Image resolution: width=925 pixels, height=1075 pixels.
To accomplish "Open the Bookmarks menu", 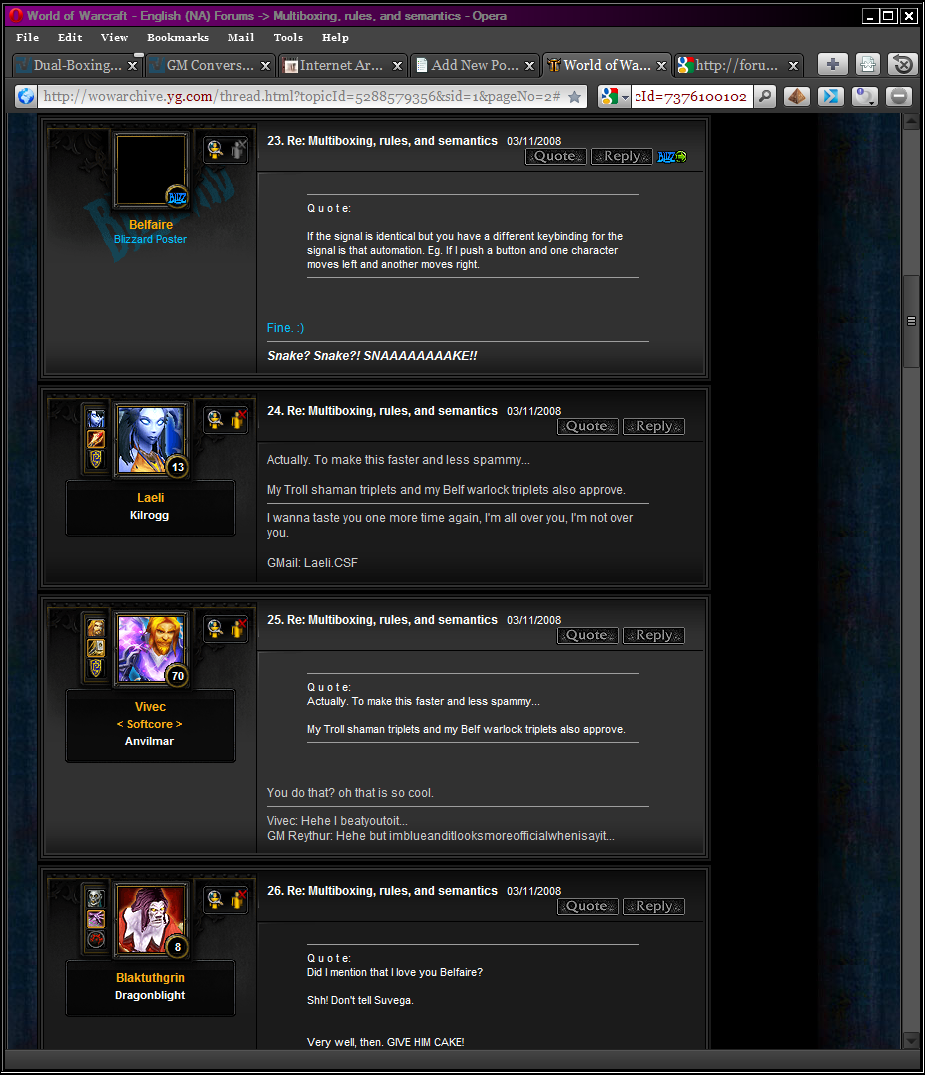I will (x=178, y=38).
